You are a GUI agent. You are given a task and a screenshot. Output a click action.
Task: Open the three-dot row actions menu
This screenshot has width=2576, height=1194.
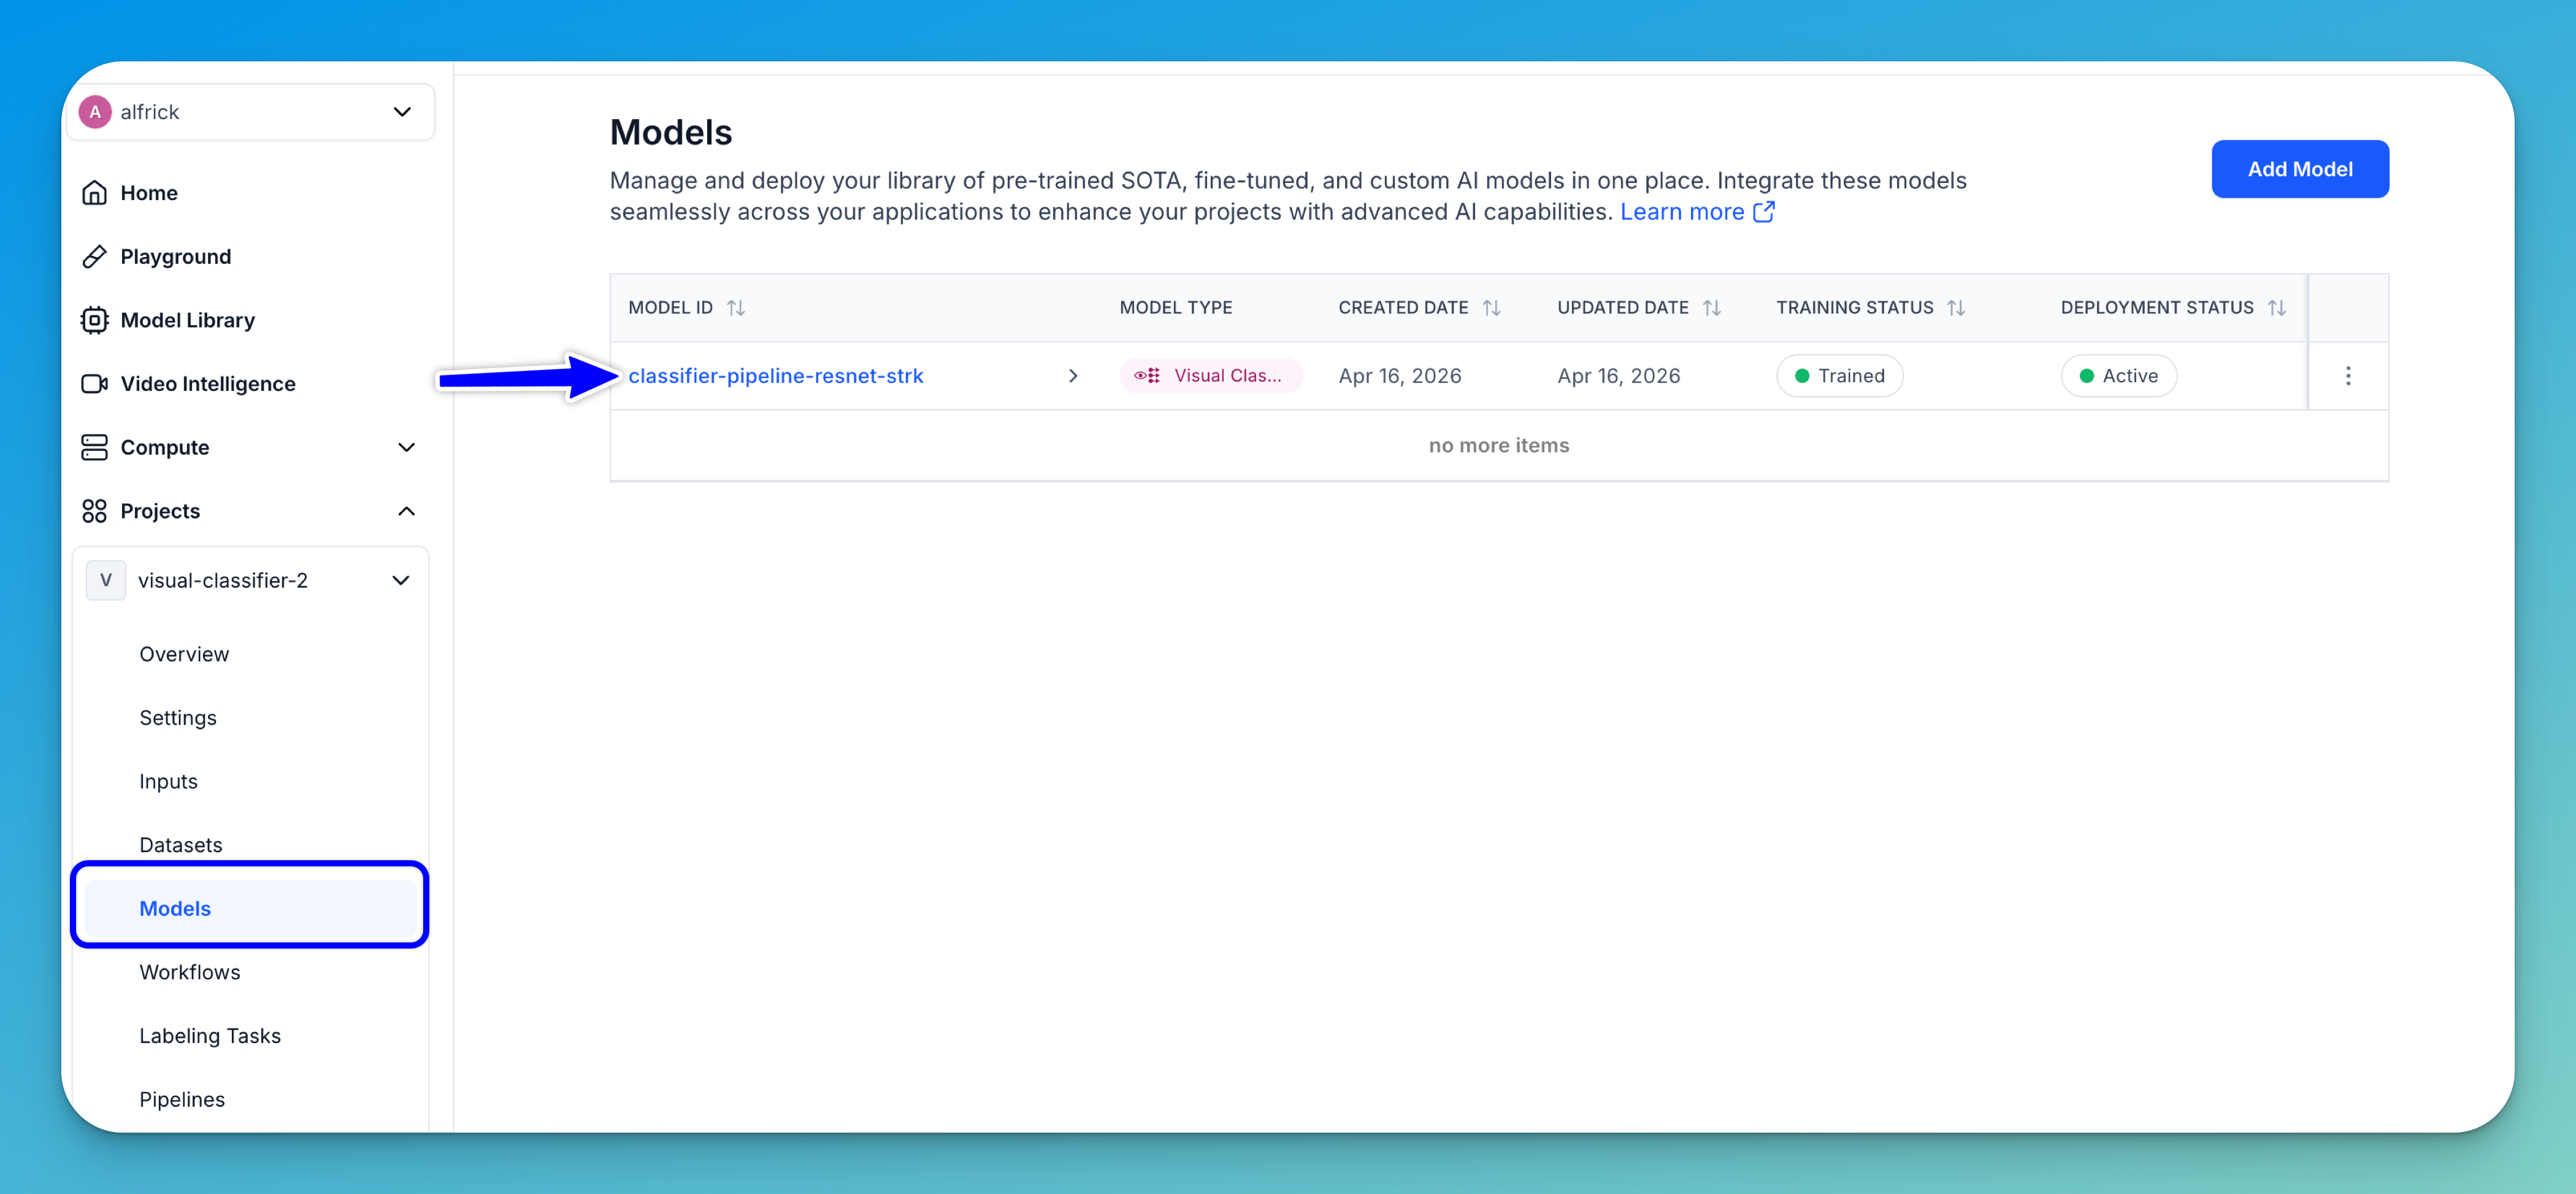coord(2348,376)
